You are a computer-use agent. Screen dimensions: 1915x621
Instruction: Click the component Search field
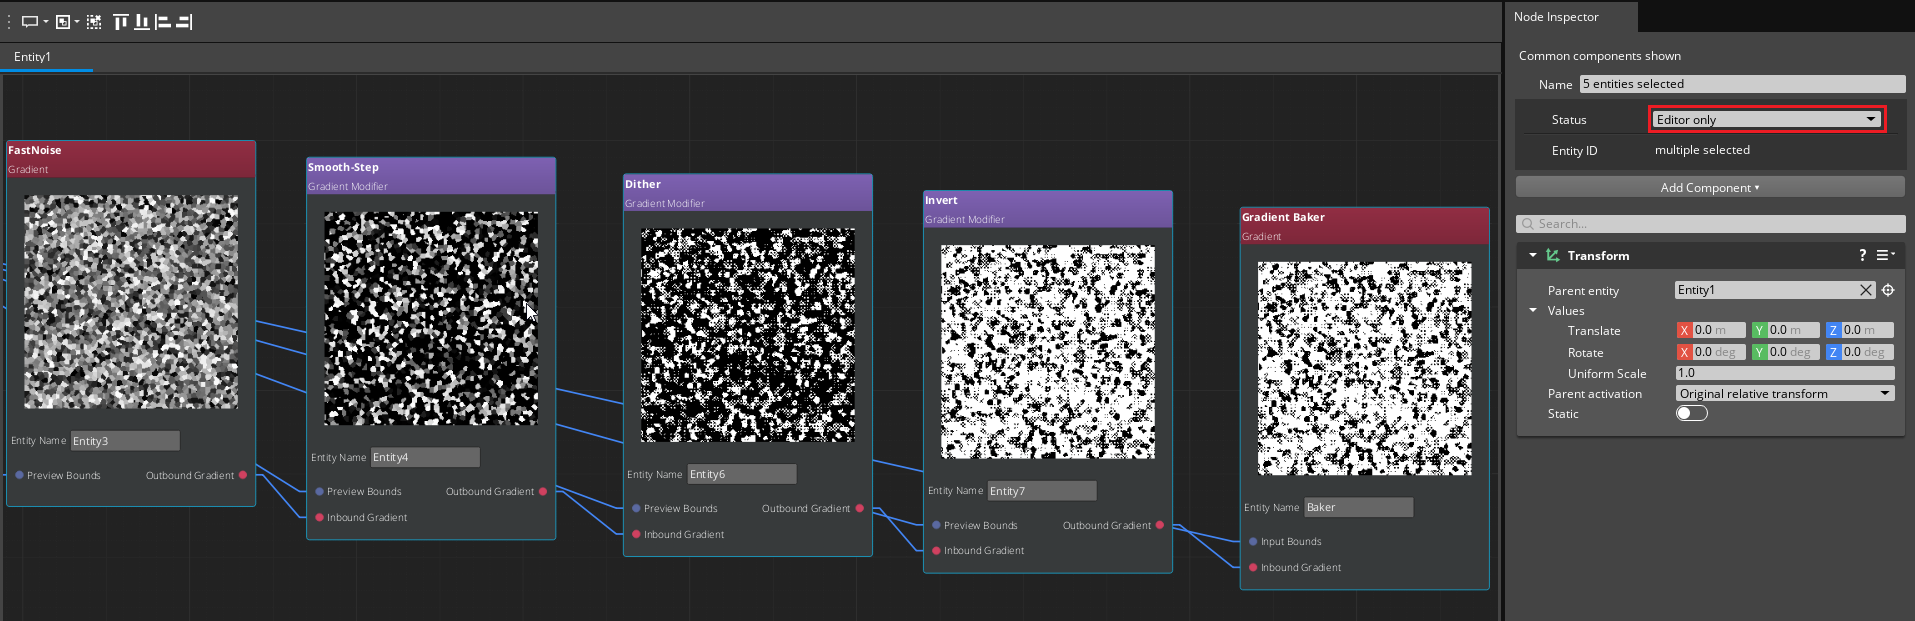1710,224
